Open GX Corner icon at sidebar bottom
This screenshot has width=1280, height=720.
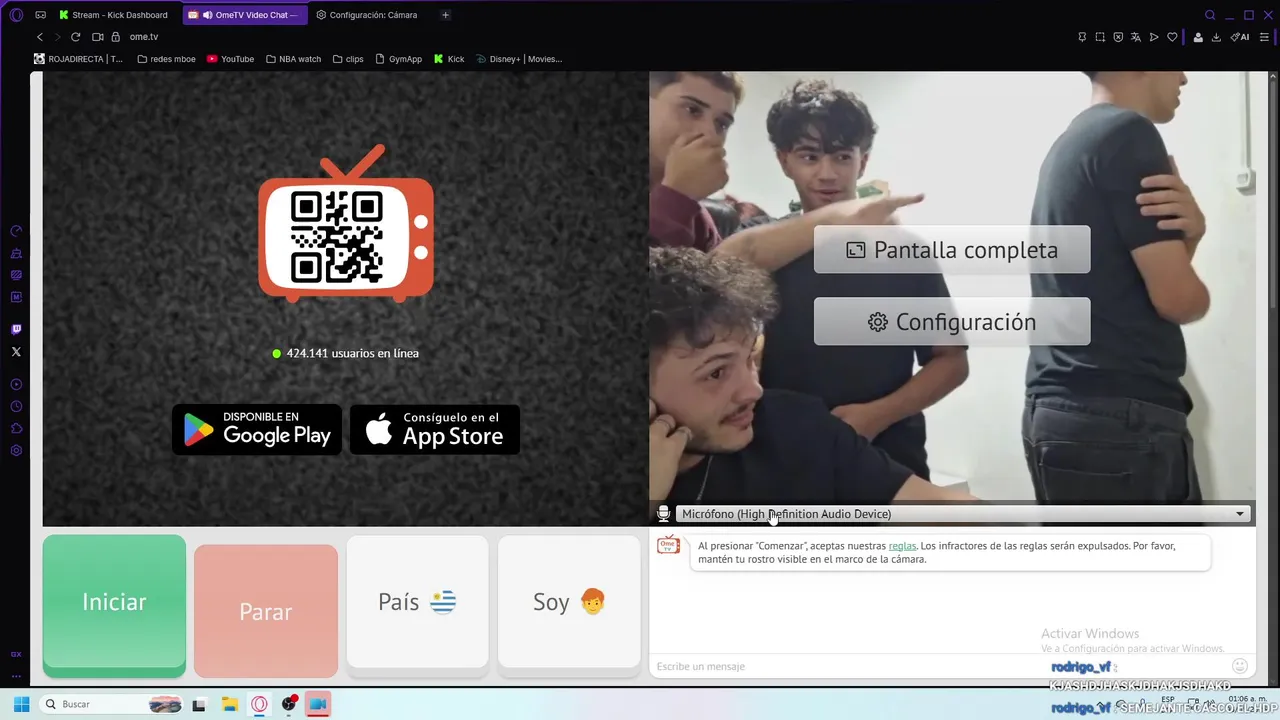click(16, 654)
